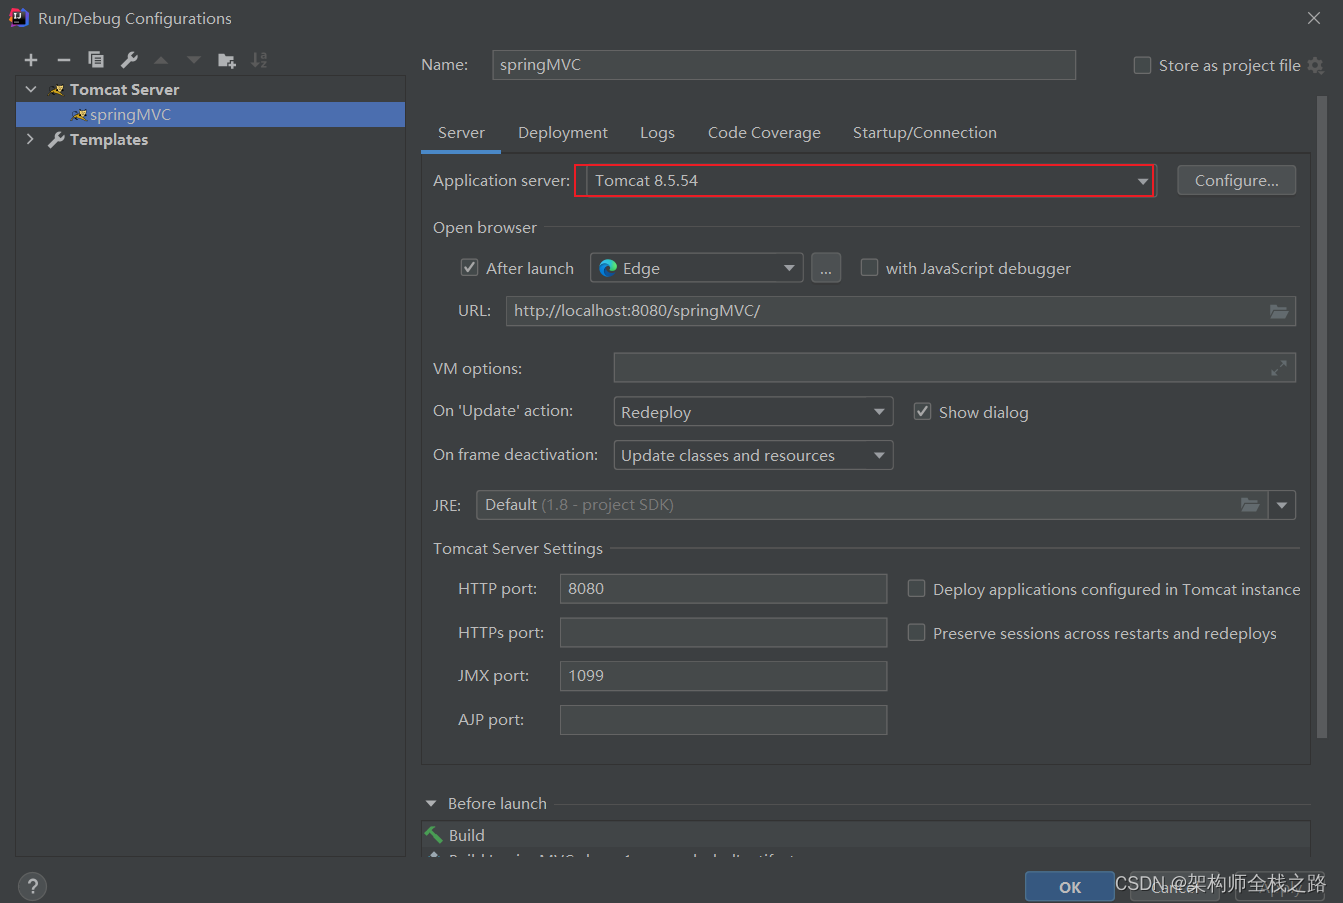The image size is (1343, 903).
Task: Switch to the Deployment tab
Action: [562, 133]
